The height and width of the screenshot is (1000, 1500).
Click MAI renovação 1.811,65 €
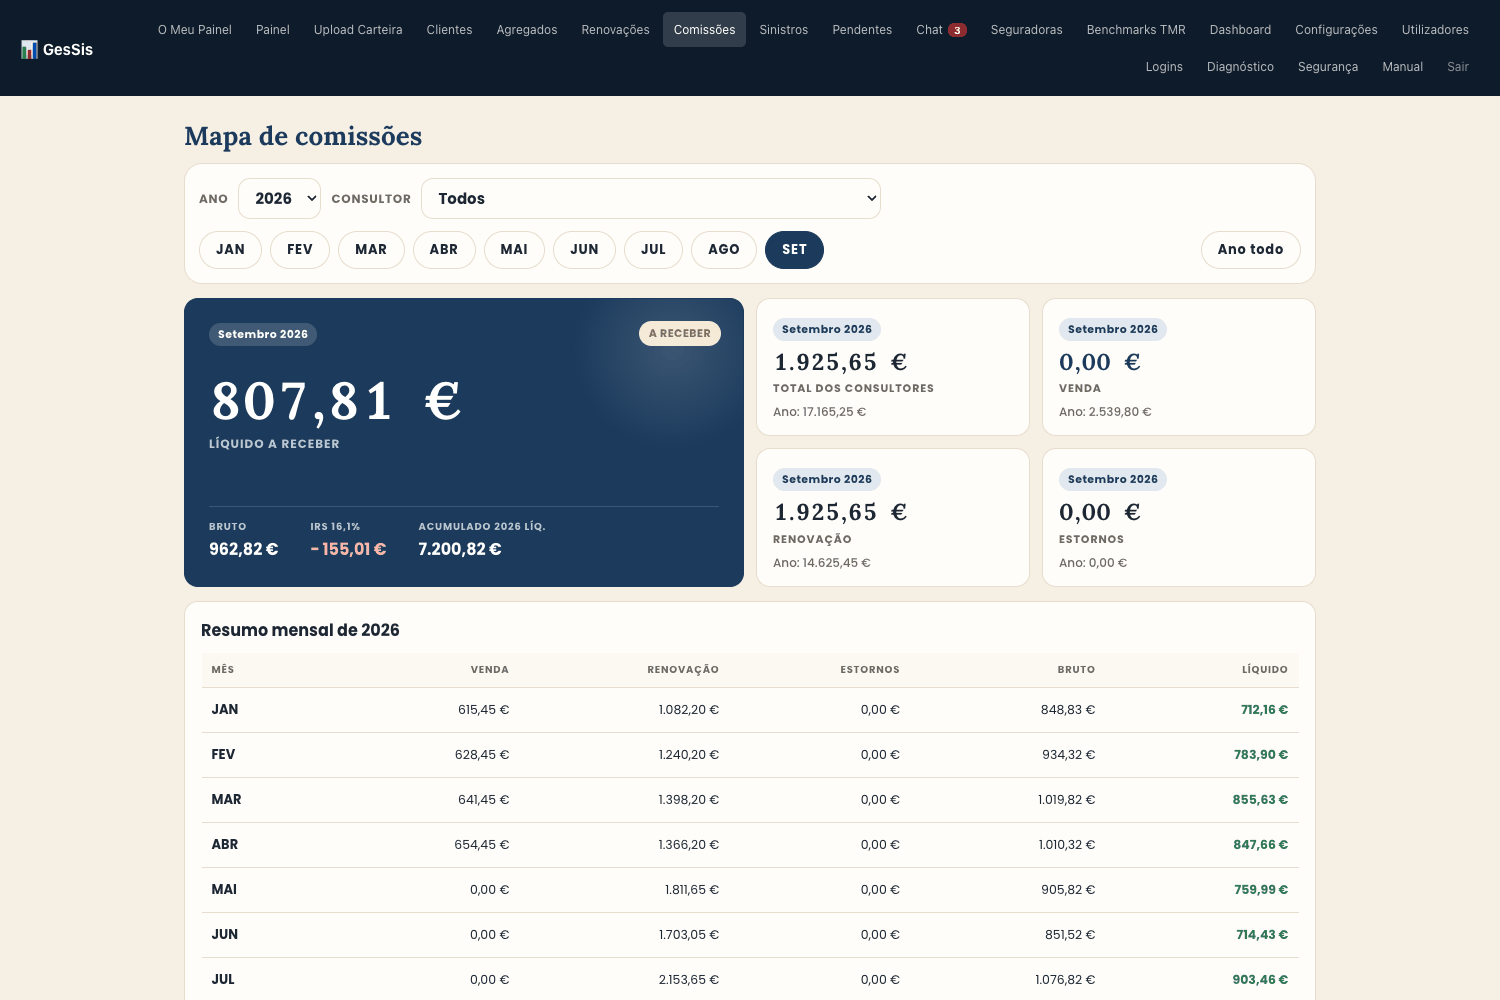tap(691, 890)
